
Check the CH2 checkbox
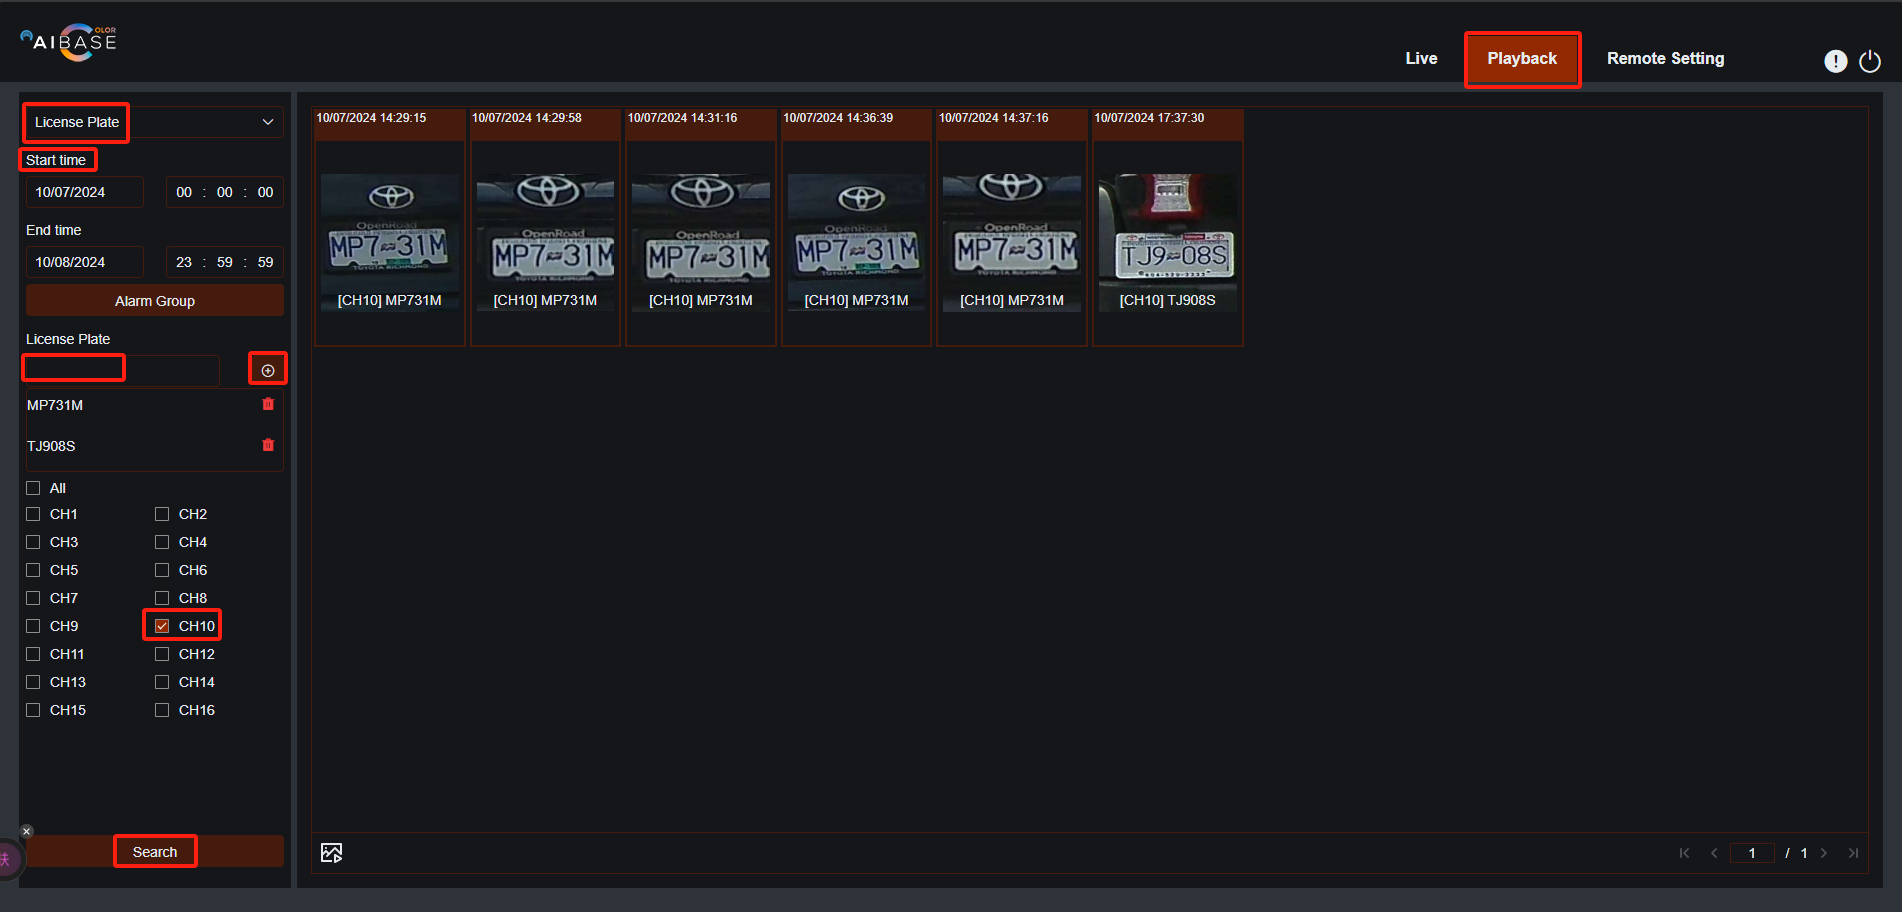pos(162,514)
